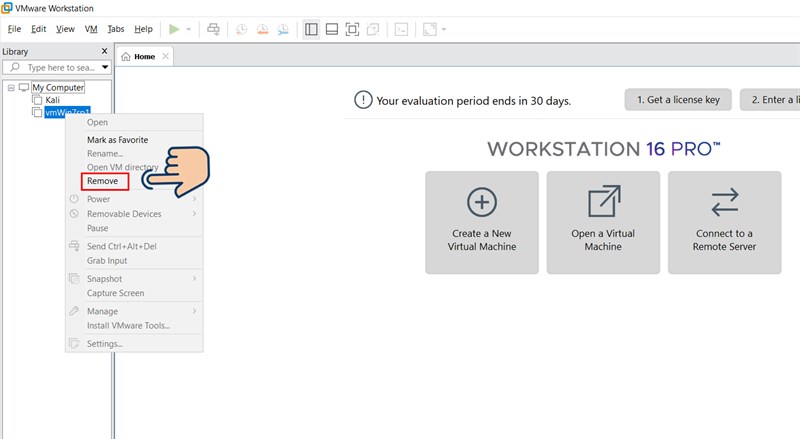Choose Mark as Favorite in context menu
Viewport: 800px width, 439px height.
[117, 140]
